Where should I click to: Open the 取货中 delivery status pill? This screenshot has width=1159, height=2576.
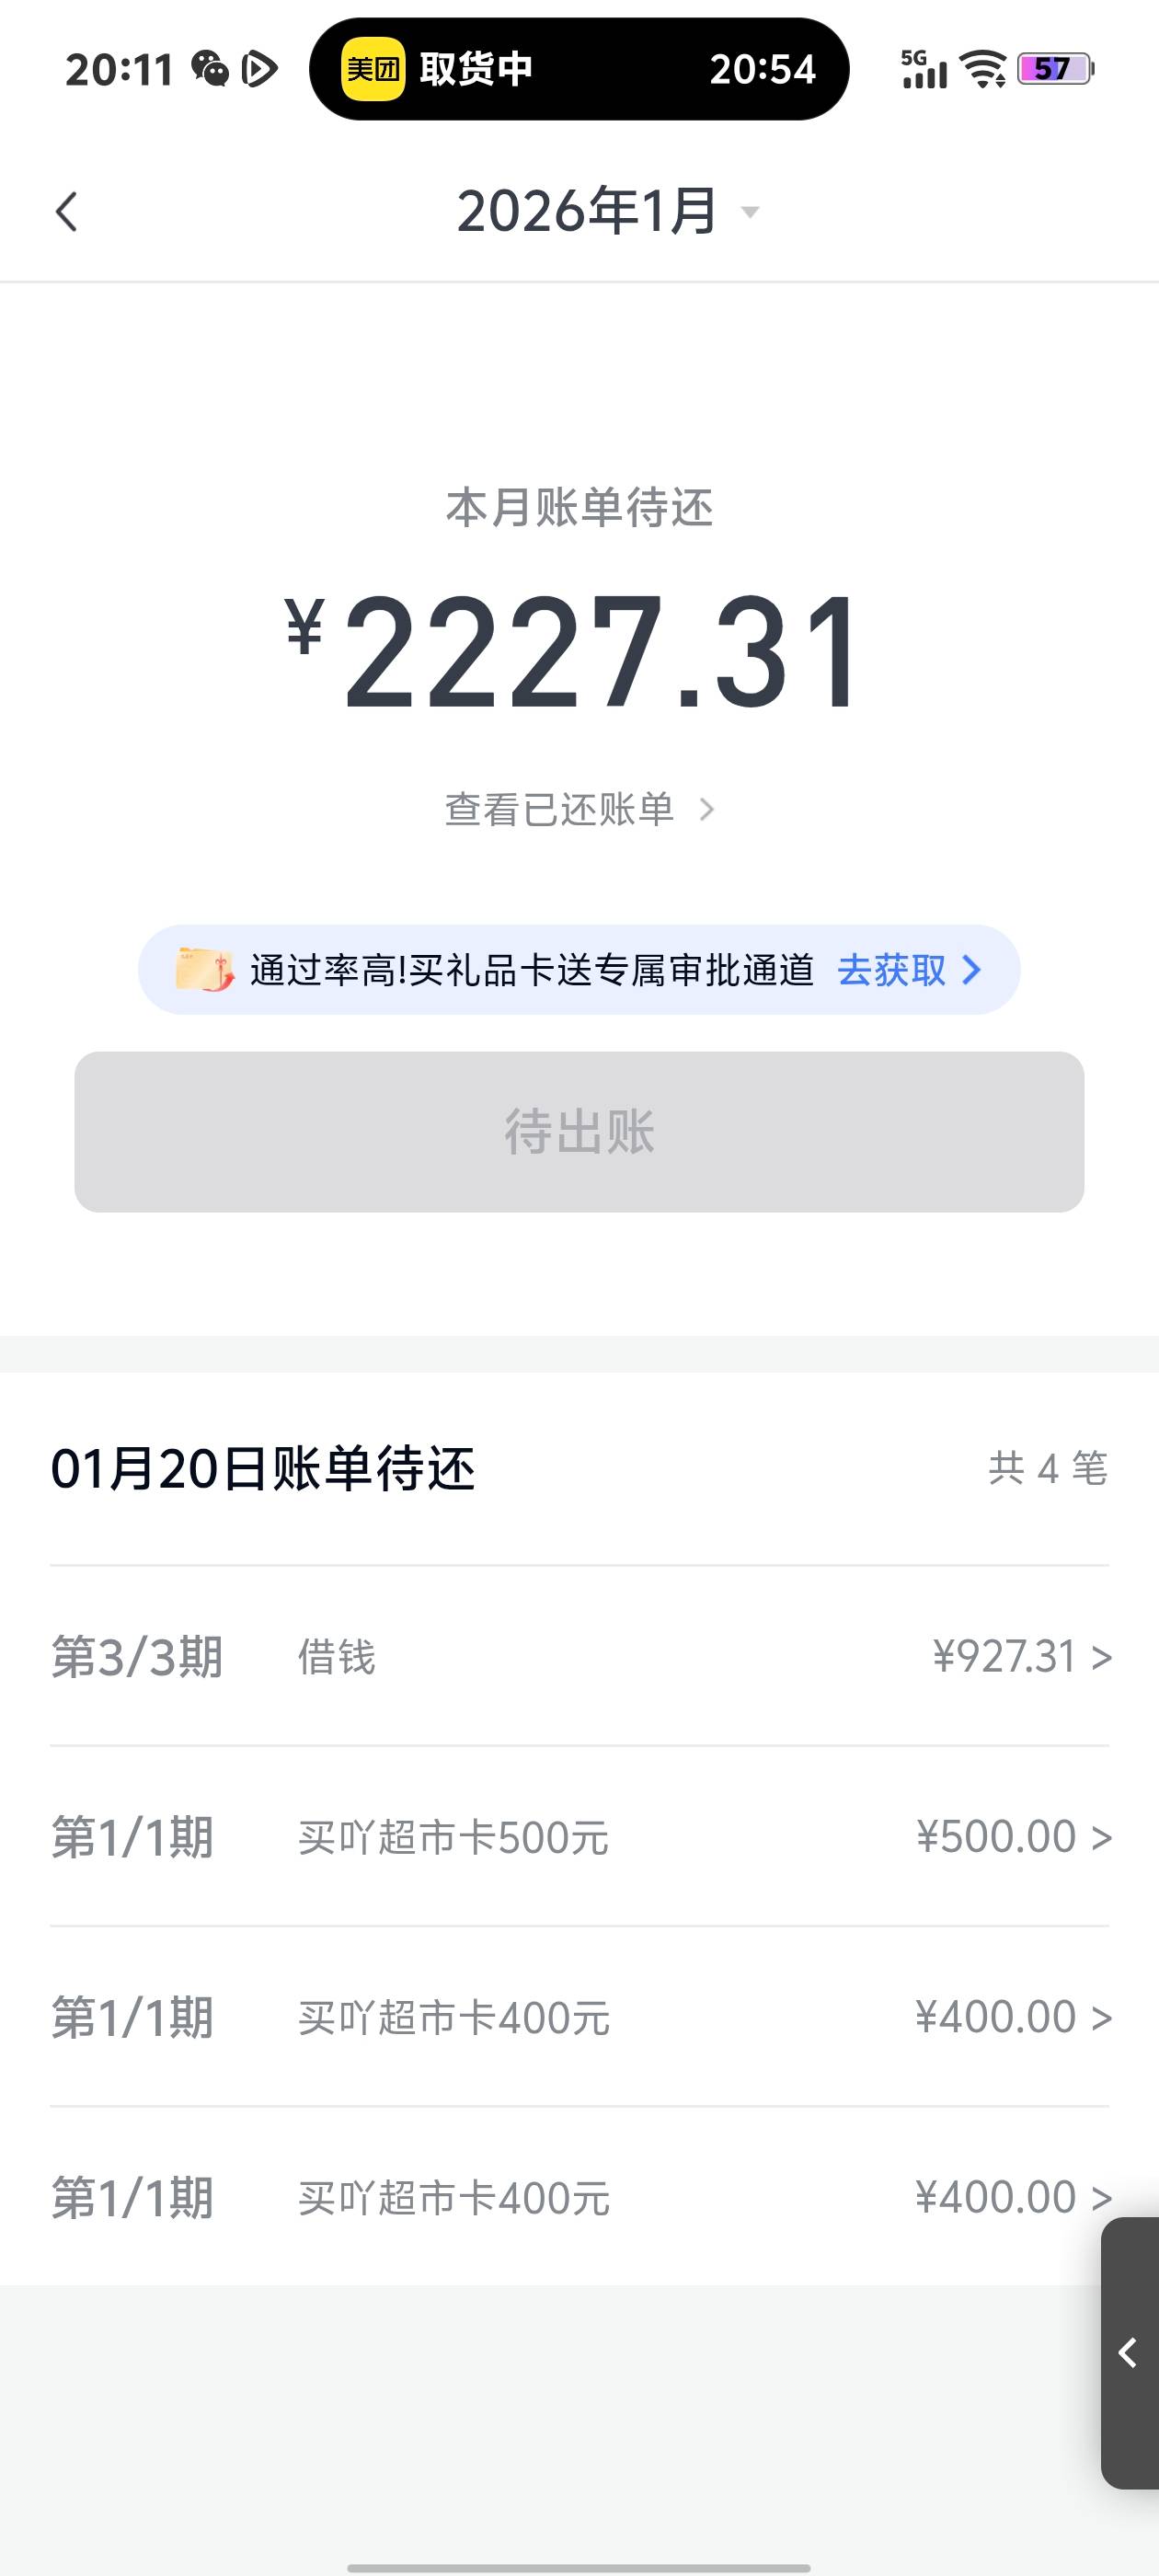click(579, 69)
